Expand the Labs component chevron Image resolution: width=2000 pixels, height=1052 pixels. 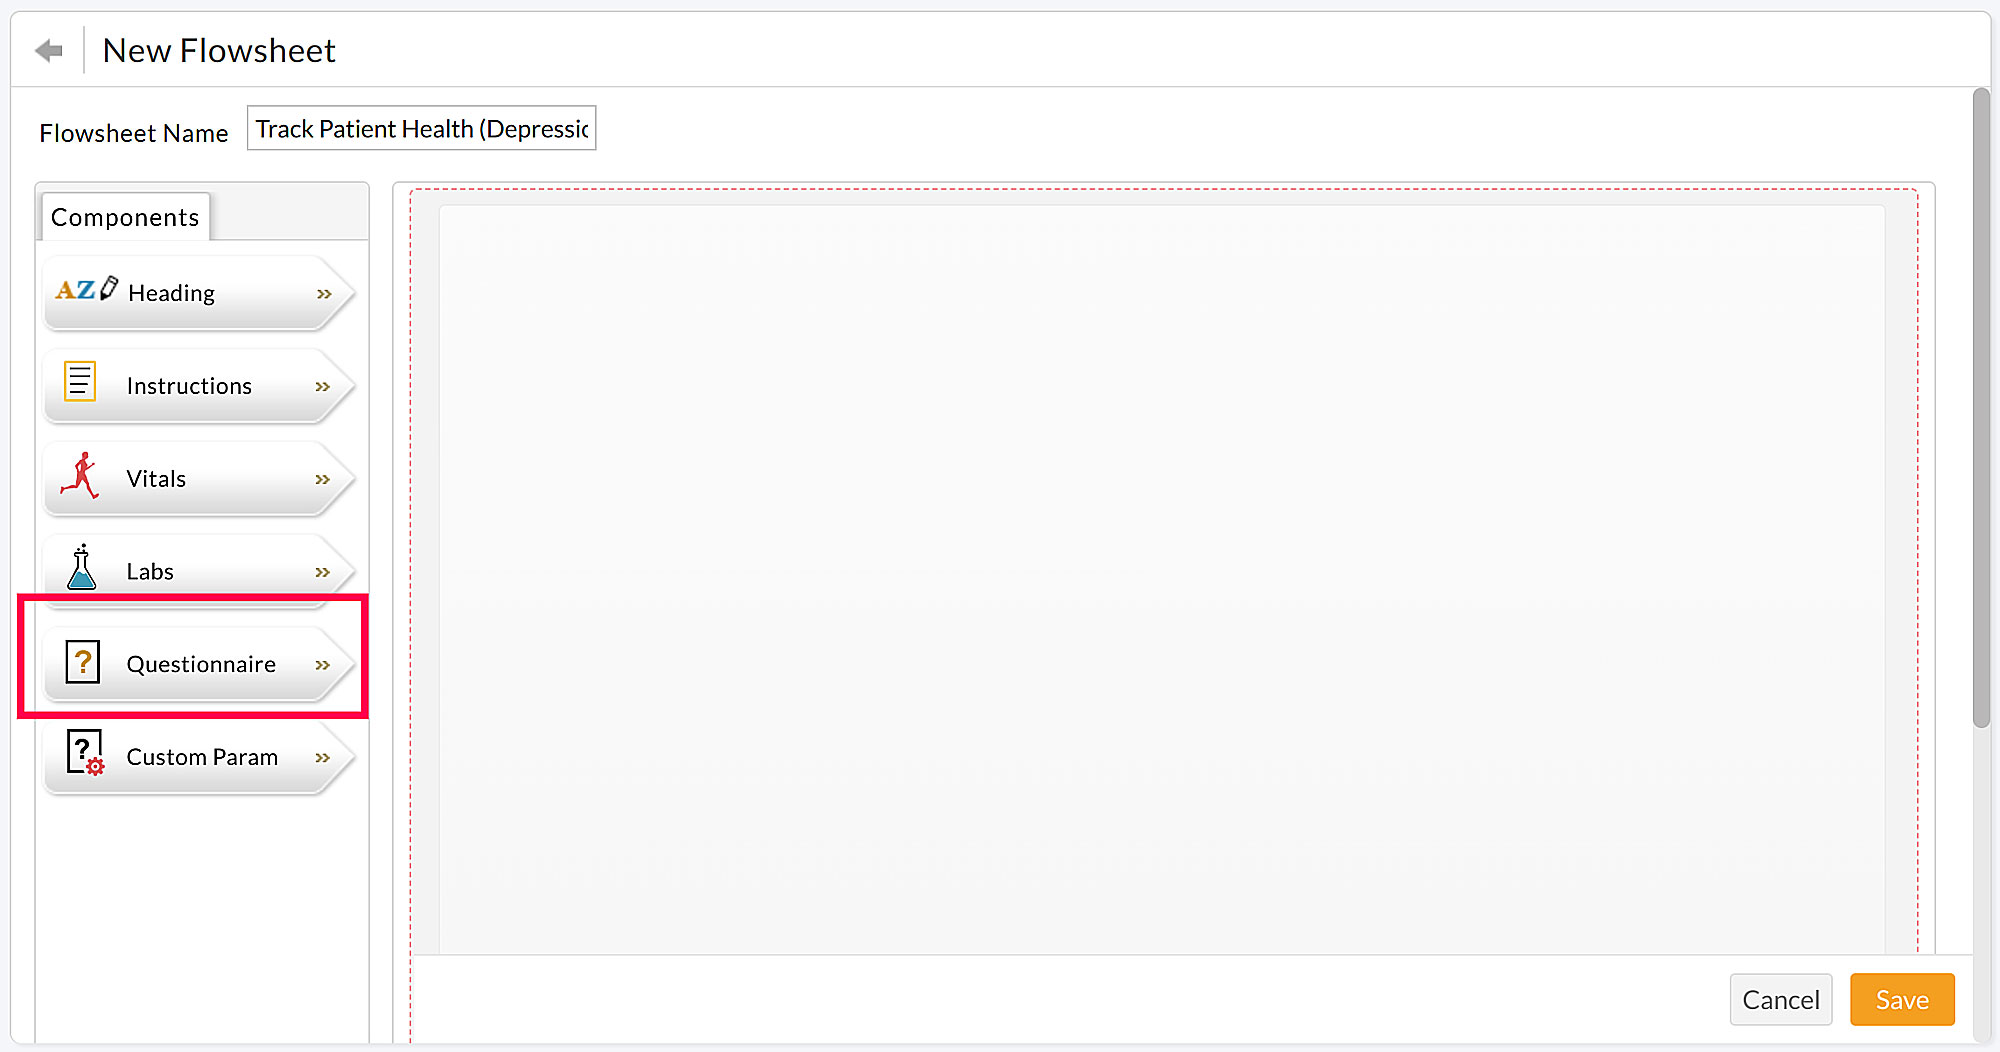pyautogui.click(x=324, y=571)
